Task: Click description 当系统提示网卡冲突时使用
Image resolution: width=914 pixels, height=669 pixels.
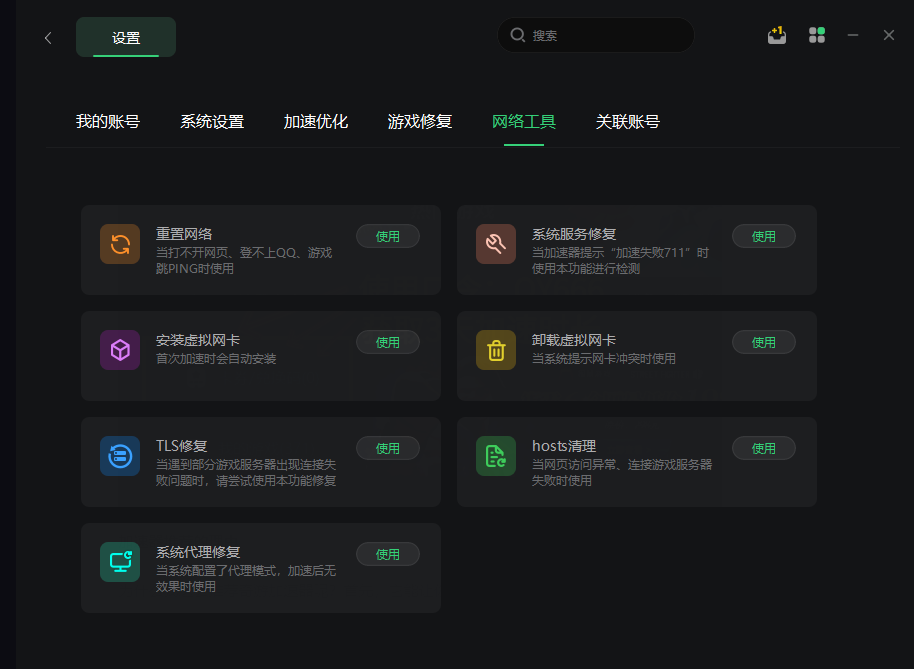Action: (604, 359)
